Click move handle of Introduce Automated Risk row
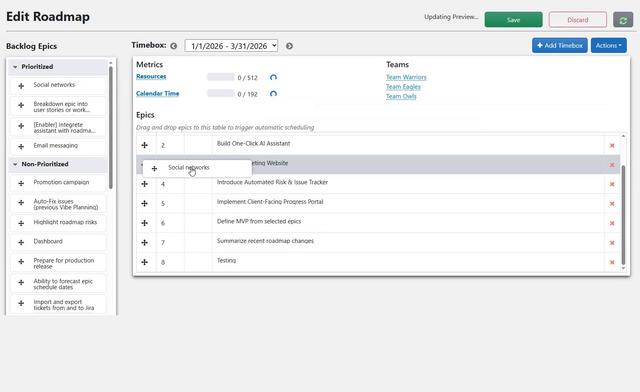 144,184
